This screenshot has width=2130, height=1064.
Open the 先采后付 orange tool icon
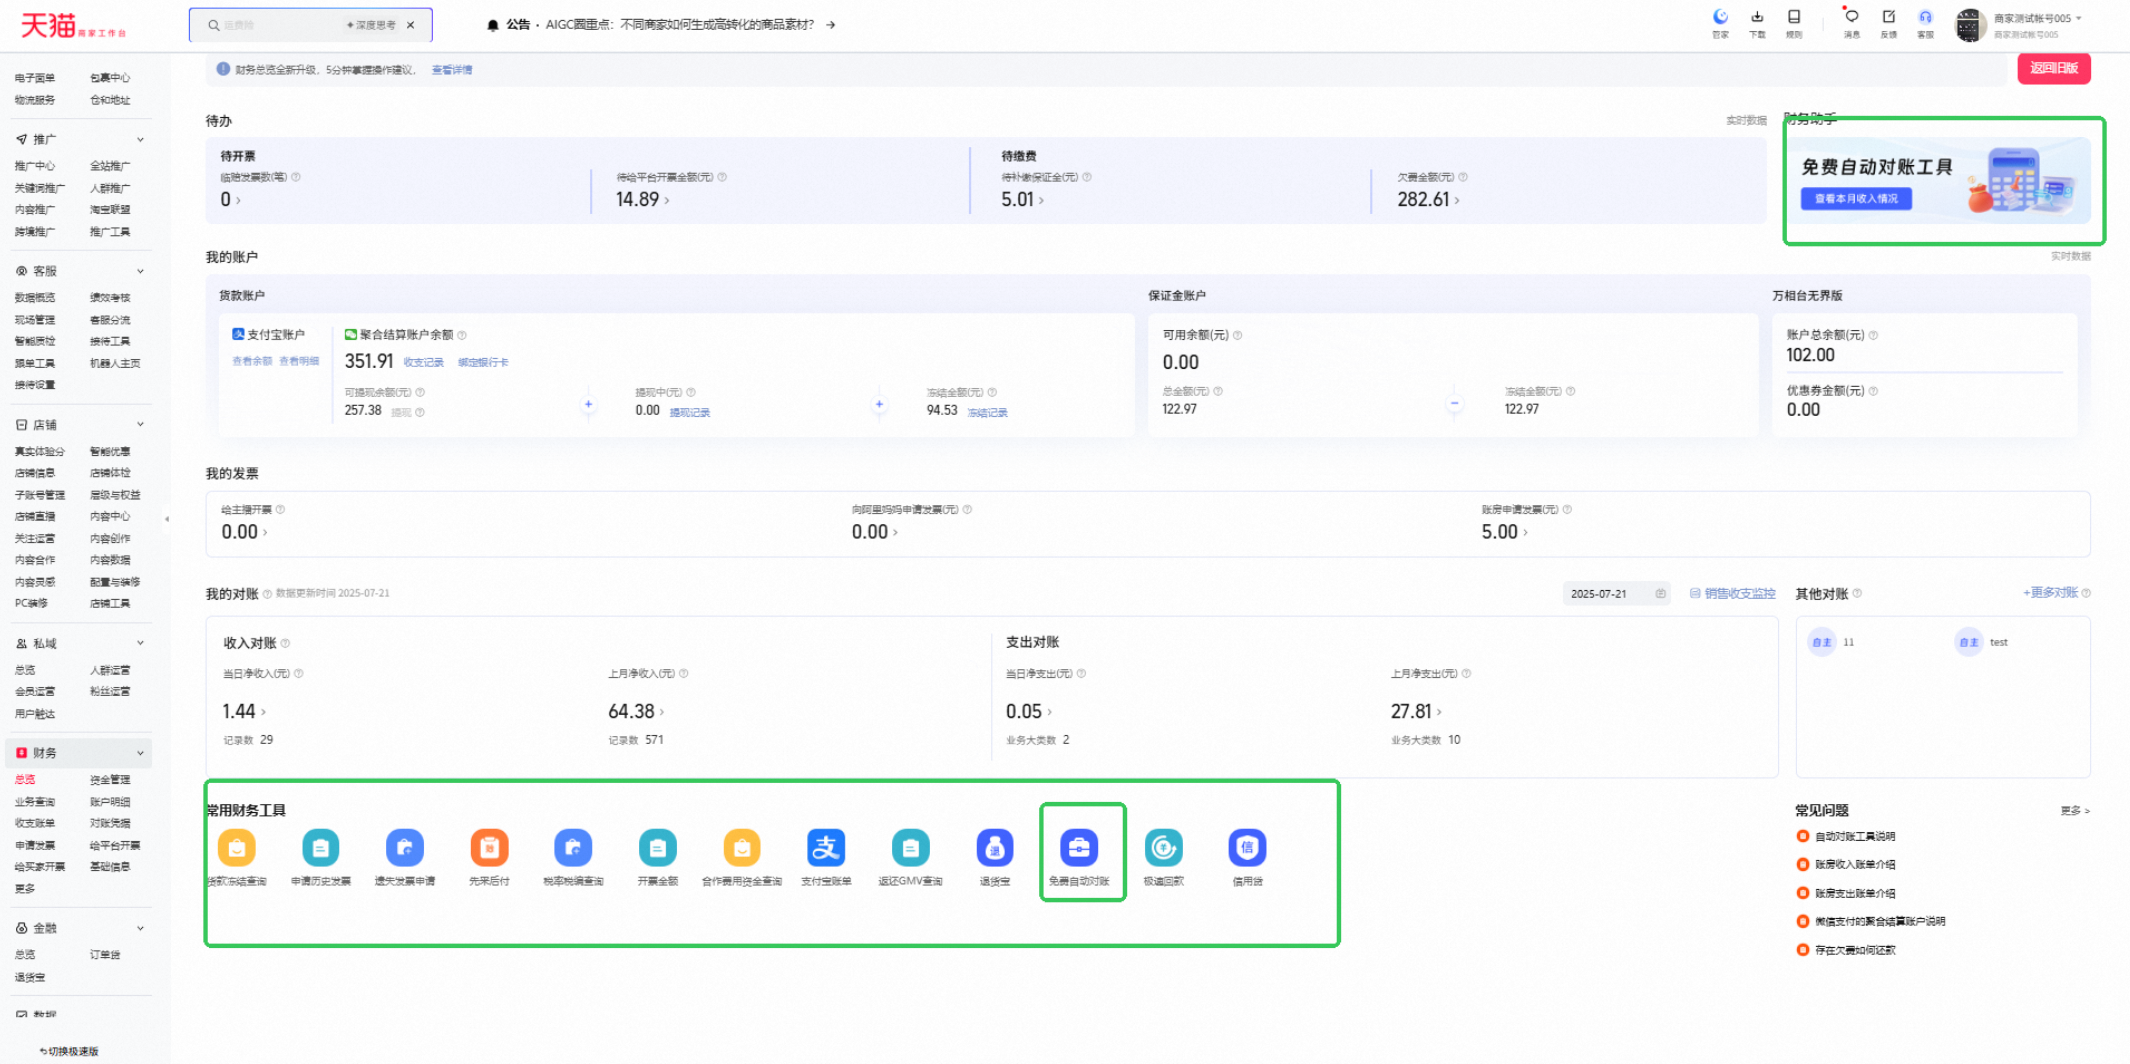click(489, 848)
